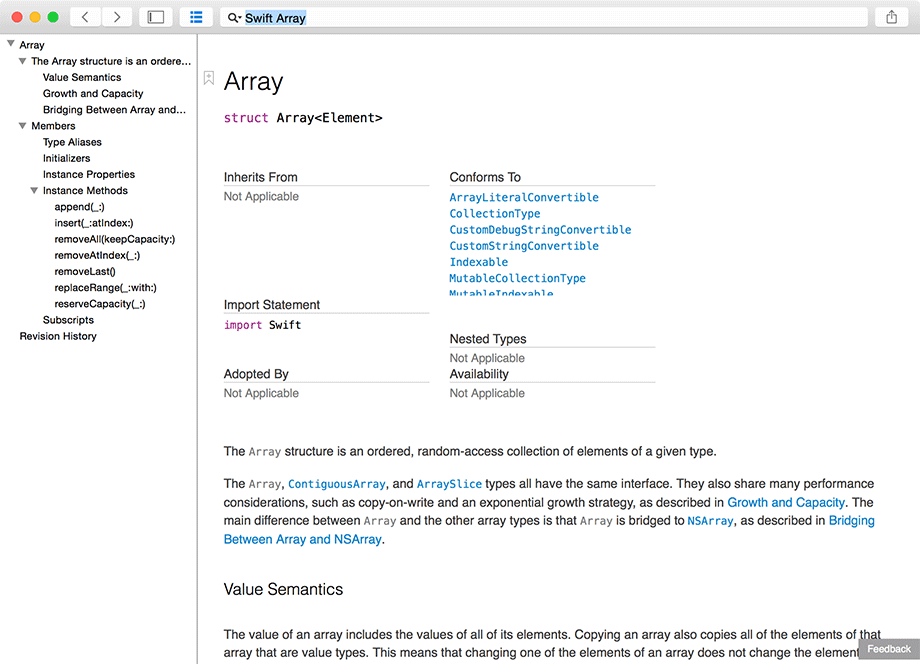
Task: Click the Import Statement heading
Action: (272, 305)
